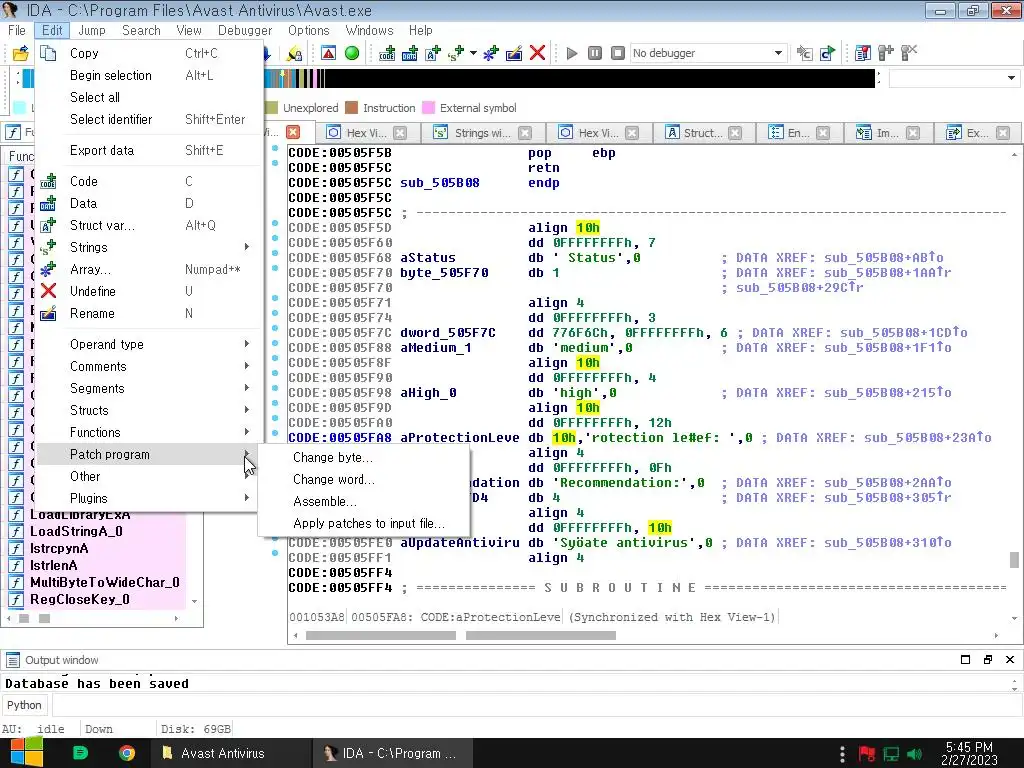Click the red X Undefine toolbar icon
Image resolution: width=1024 pixels, height=768 pixels.
pyautogui.click(x=537, y=53)
